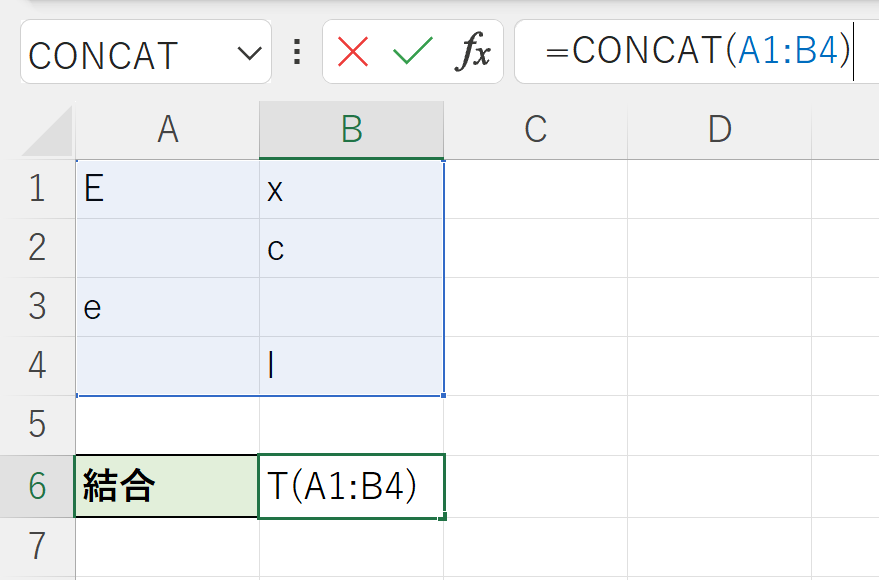Viewport: 879px width, 580px height.
Task: Open the Insert Function fx dialog
Action: click(x=472, y=52)
